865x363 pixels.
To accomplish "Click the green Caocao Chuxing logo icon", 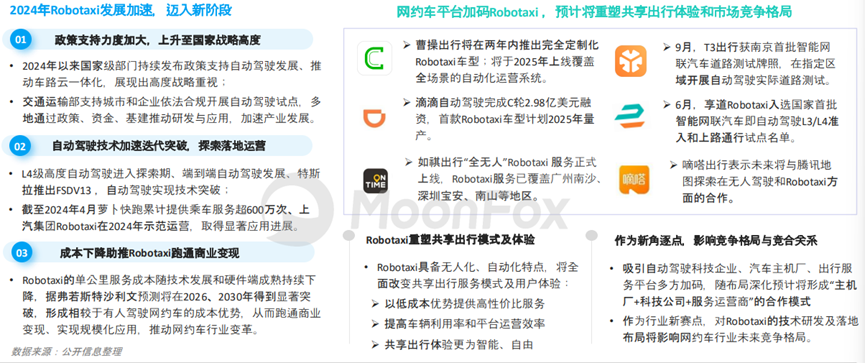I will coord(375,58).
